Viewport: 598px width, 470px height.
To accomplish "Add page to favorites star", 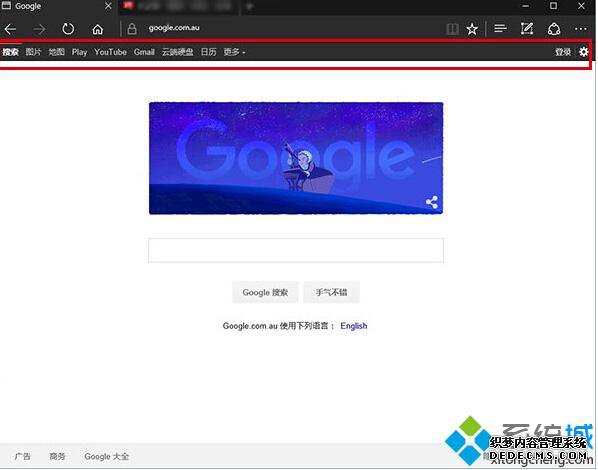I will [x=472, y=29].
